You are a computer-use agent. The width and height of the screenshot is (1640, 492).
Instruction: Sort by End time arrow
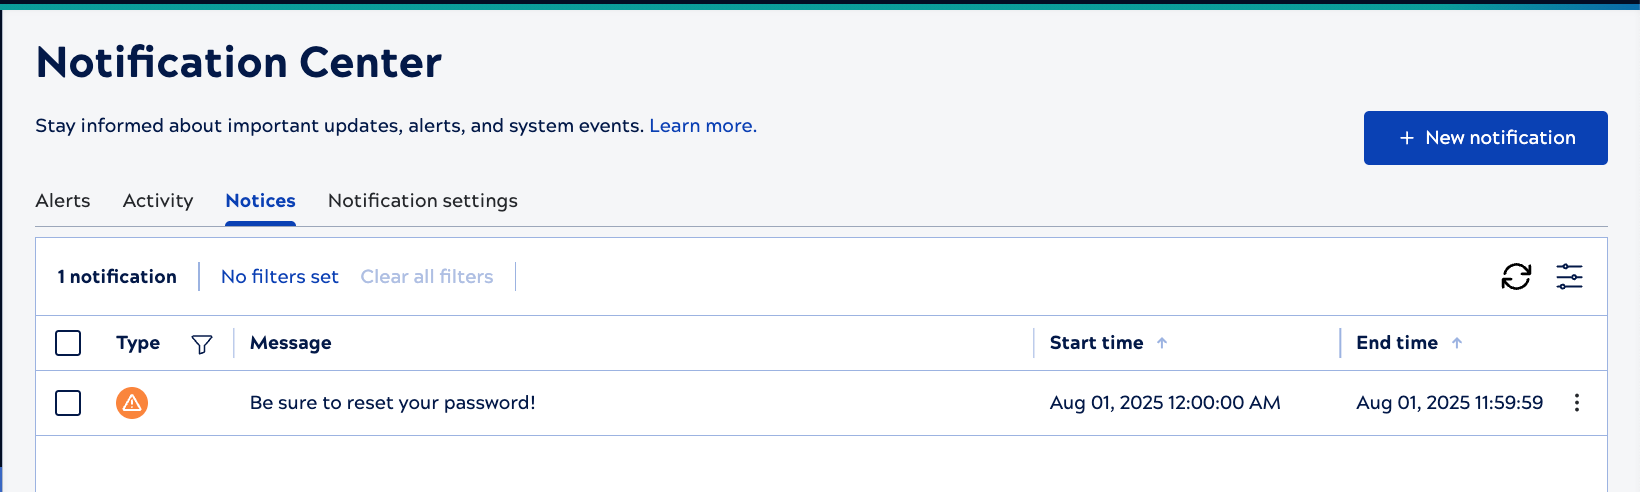1457,343
